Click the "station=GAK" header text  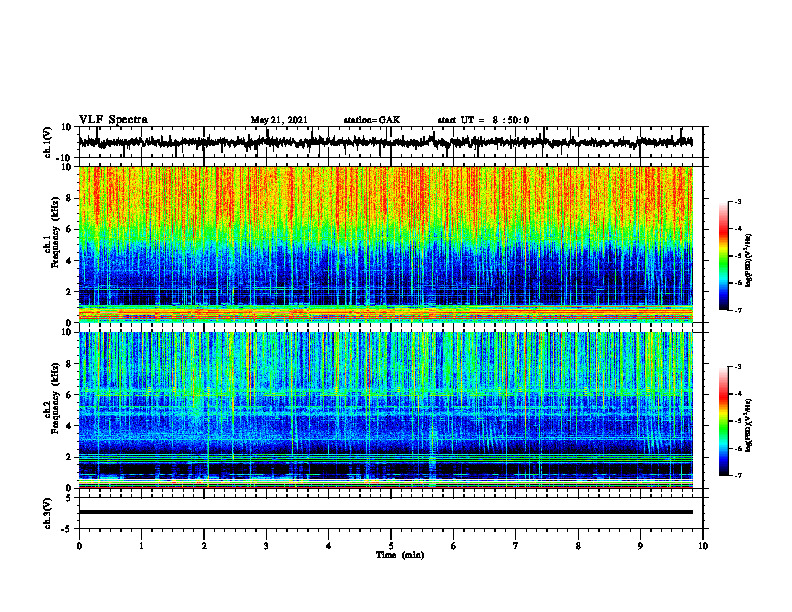click(372, 120)
